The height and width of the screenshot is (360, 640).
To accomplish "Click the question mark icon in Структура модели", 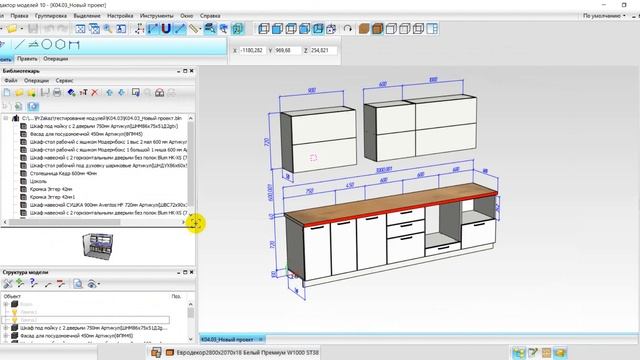I will [33, 284].
